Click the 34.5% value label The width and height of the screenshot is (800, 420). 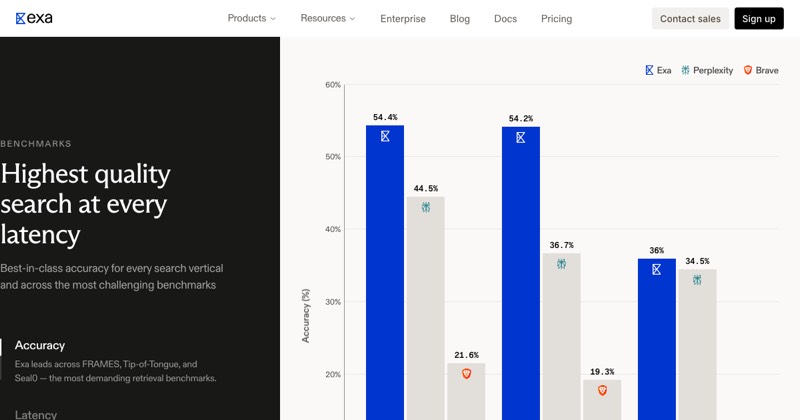697,261
